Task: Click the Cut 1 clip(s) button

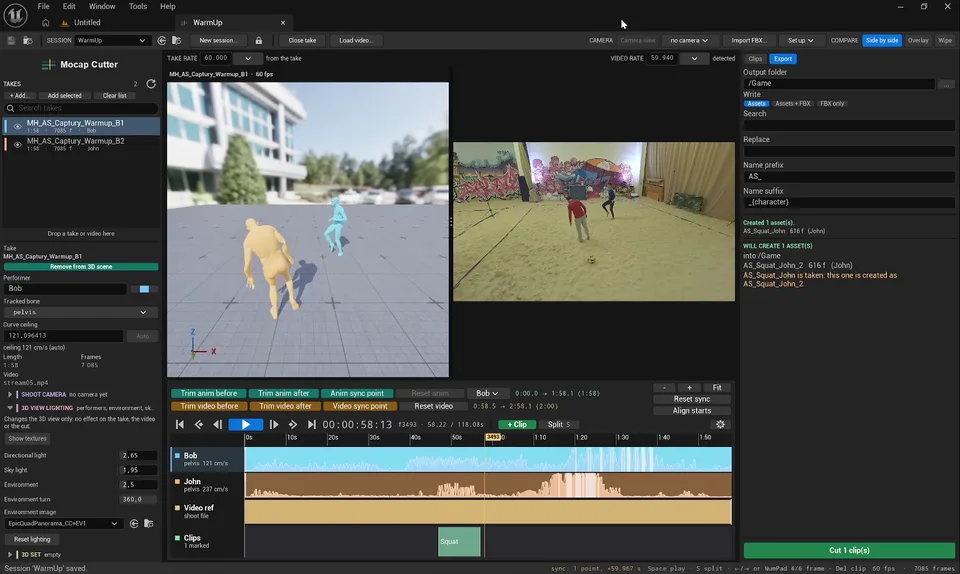Action: 849,550
